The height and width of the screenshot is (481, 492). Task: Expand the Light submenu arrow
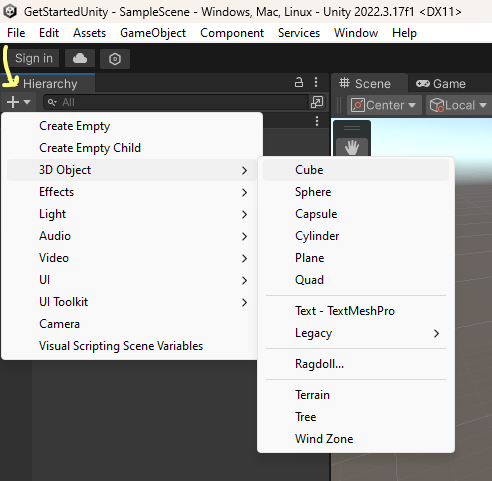tap(244, 214)
